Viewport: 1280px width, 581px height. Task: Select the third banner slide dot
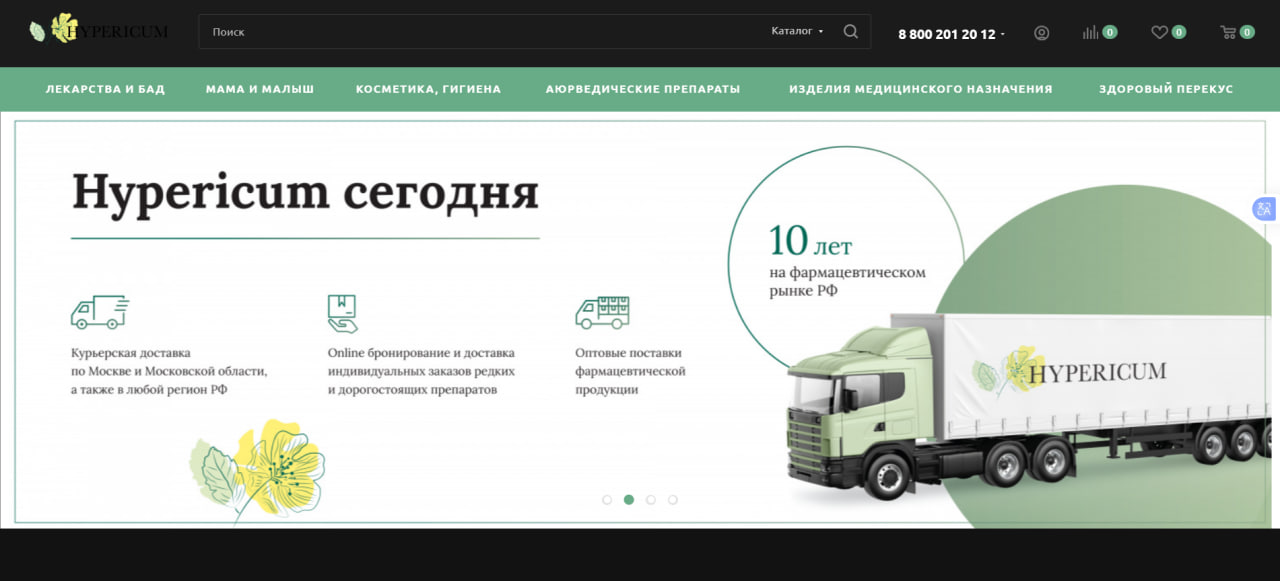[x=651, y=500]
